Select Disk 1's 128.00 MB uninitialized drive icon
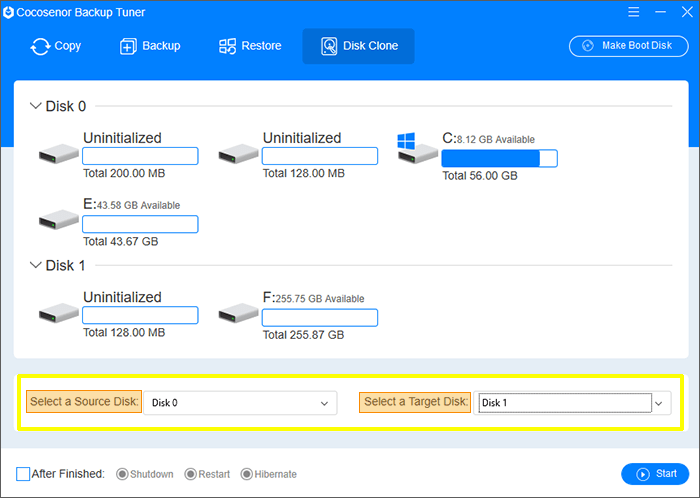This screenshot has height=498, width=700. pyautogui.click(x=59, y=313)
